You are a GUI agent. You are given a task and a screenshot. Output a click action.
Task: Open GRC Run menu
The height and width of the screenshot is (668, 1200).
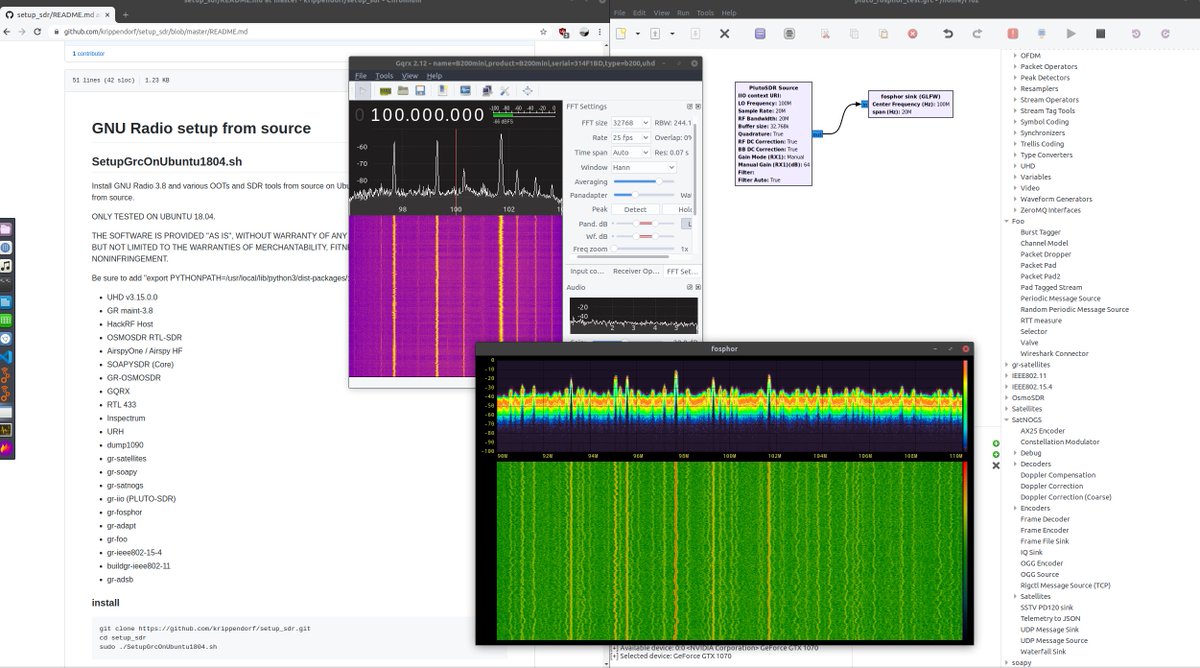[x=683, y=13]
